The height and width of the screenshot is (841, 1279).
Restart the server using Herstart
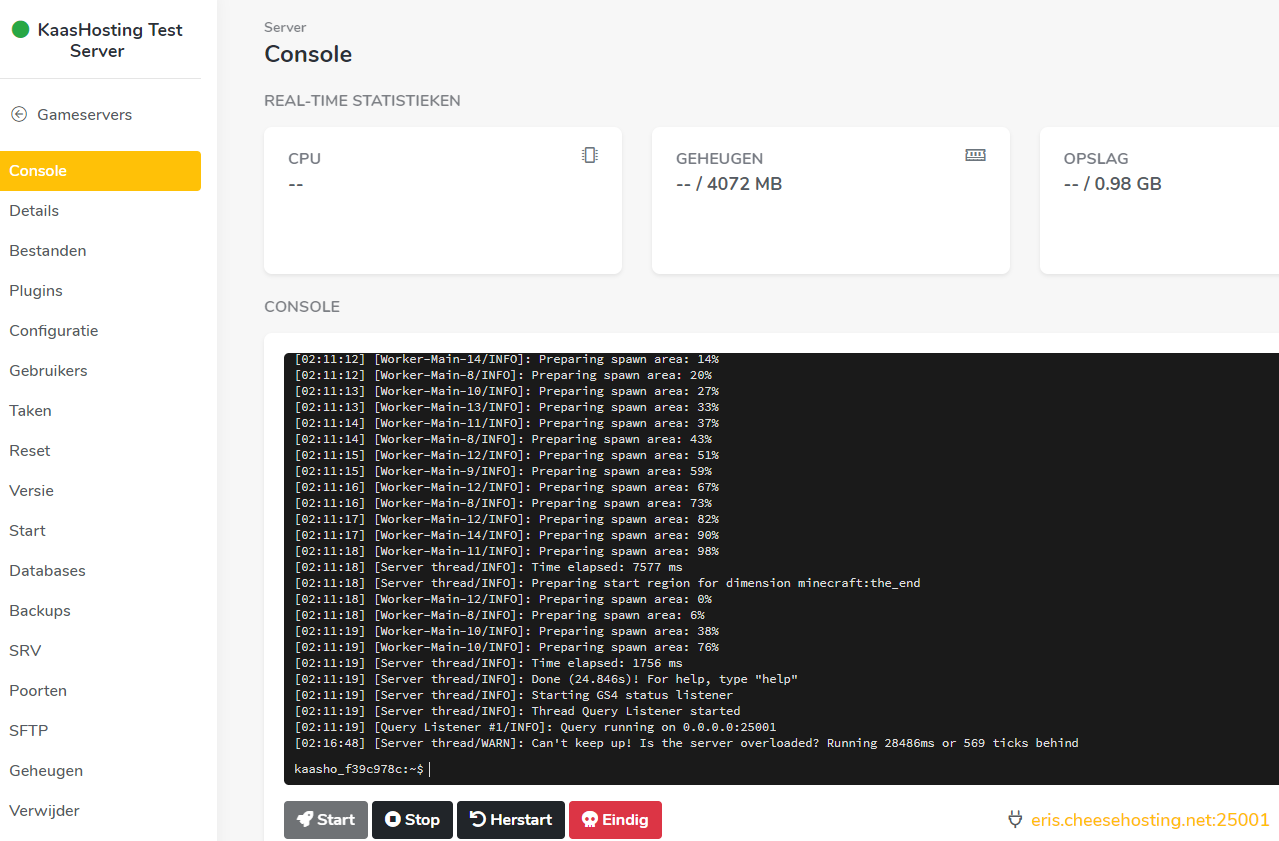[511, 820]
